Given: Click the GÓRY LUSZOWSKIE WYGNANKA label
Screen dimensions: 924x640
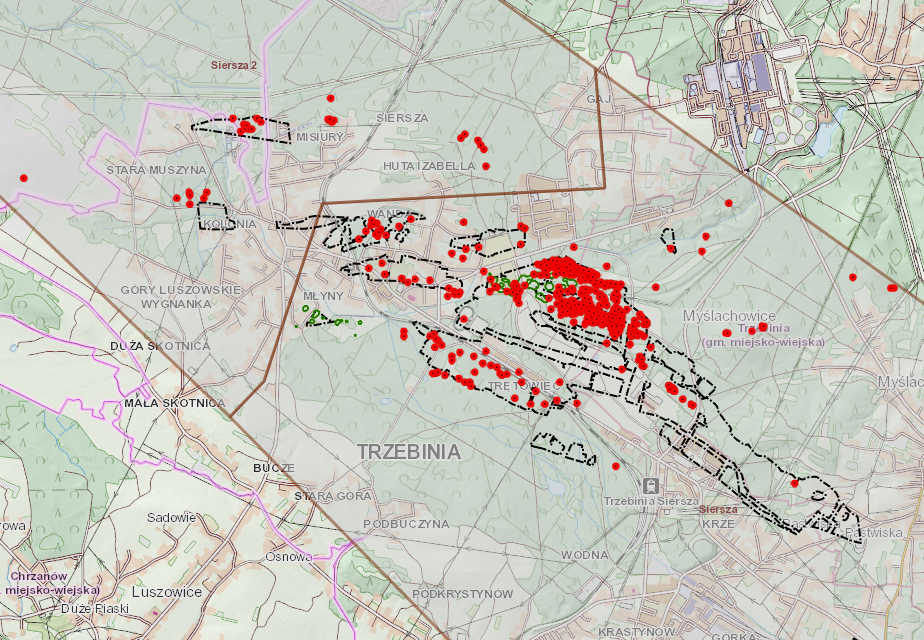Looking at the screenshot, I should pos(180,297).
